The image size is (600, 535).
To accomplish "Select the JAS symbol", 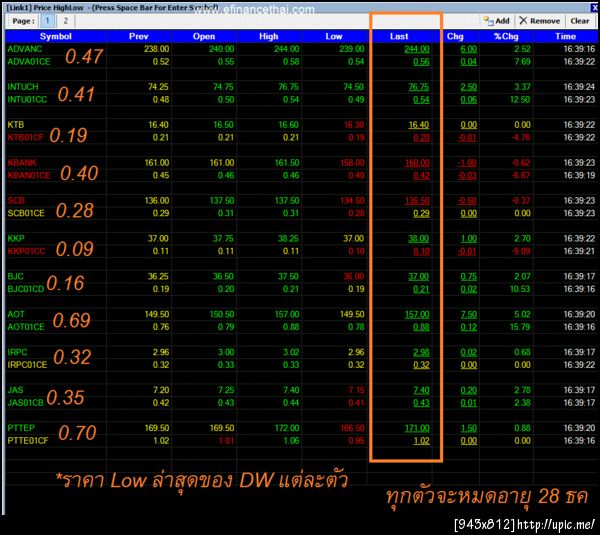I will point(16,390).
